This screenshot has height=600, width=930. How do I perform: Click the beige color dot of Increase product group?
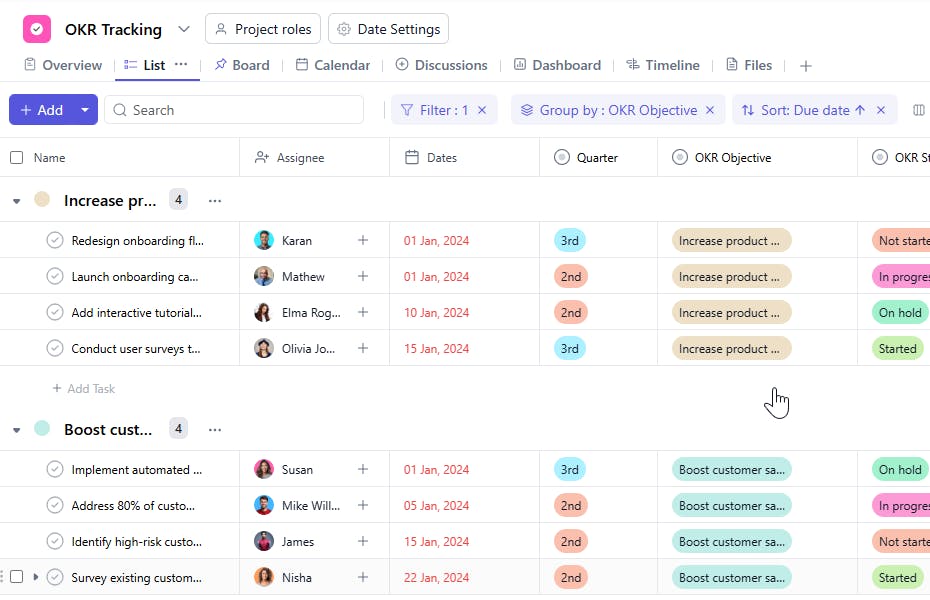42,200
